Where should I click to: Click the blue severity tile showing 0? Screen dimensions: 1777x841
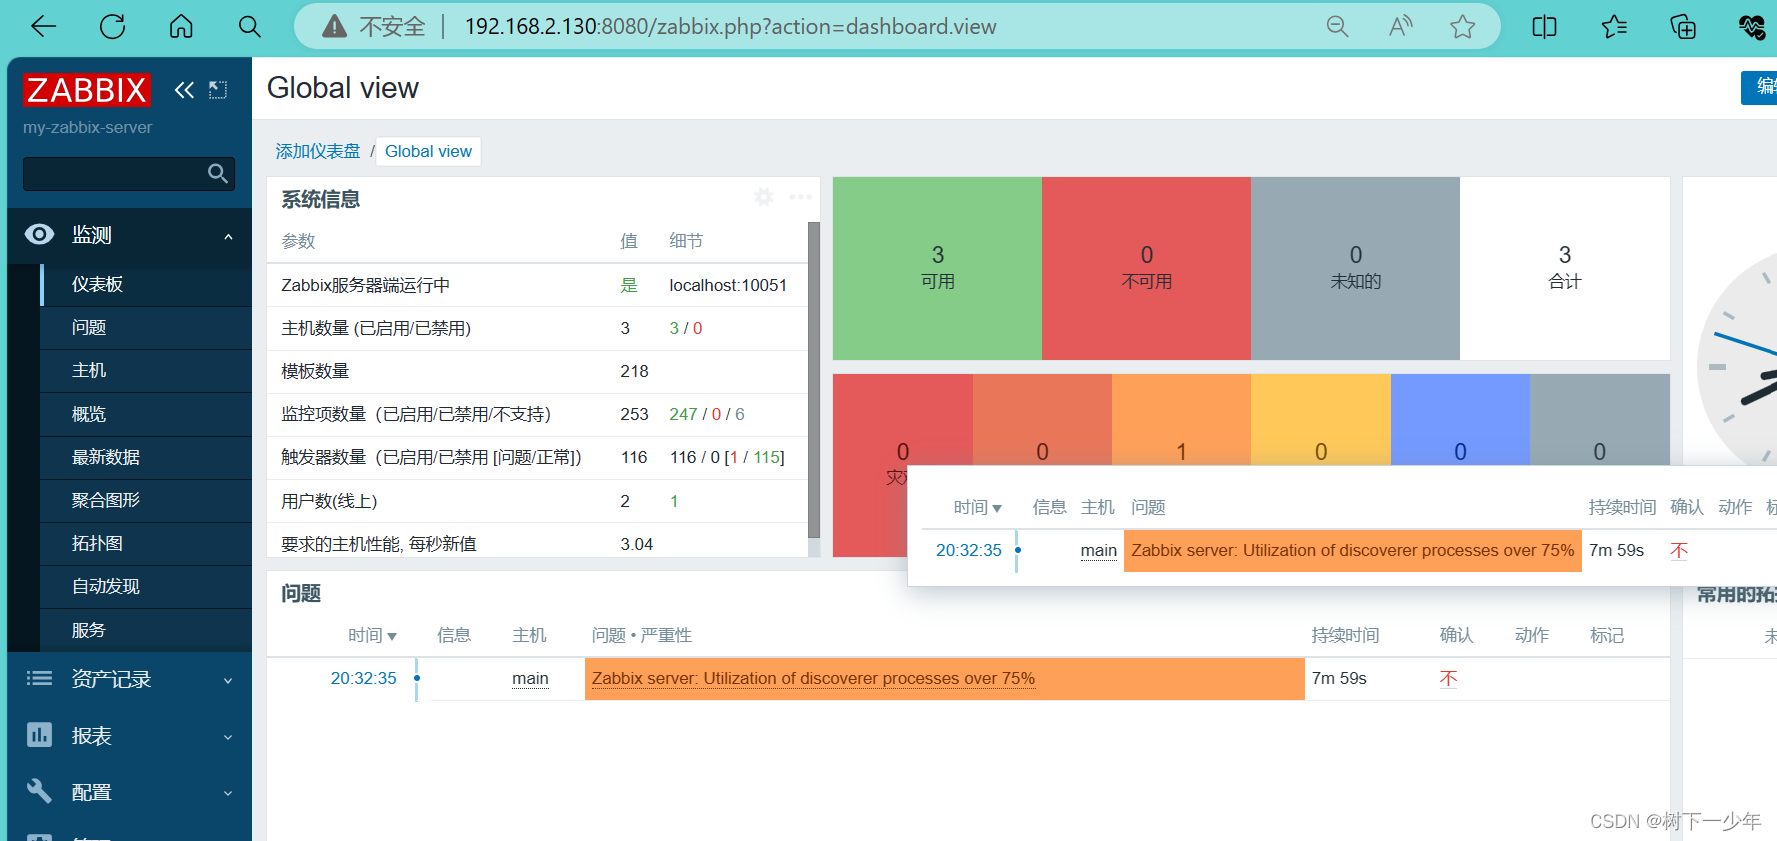[x=1460, y=420]
